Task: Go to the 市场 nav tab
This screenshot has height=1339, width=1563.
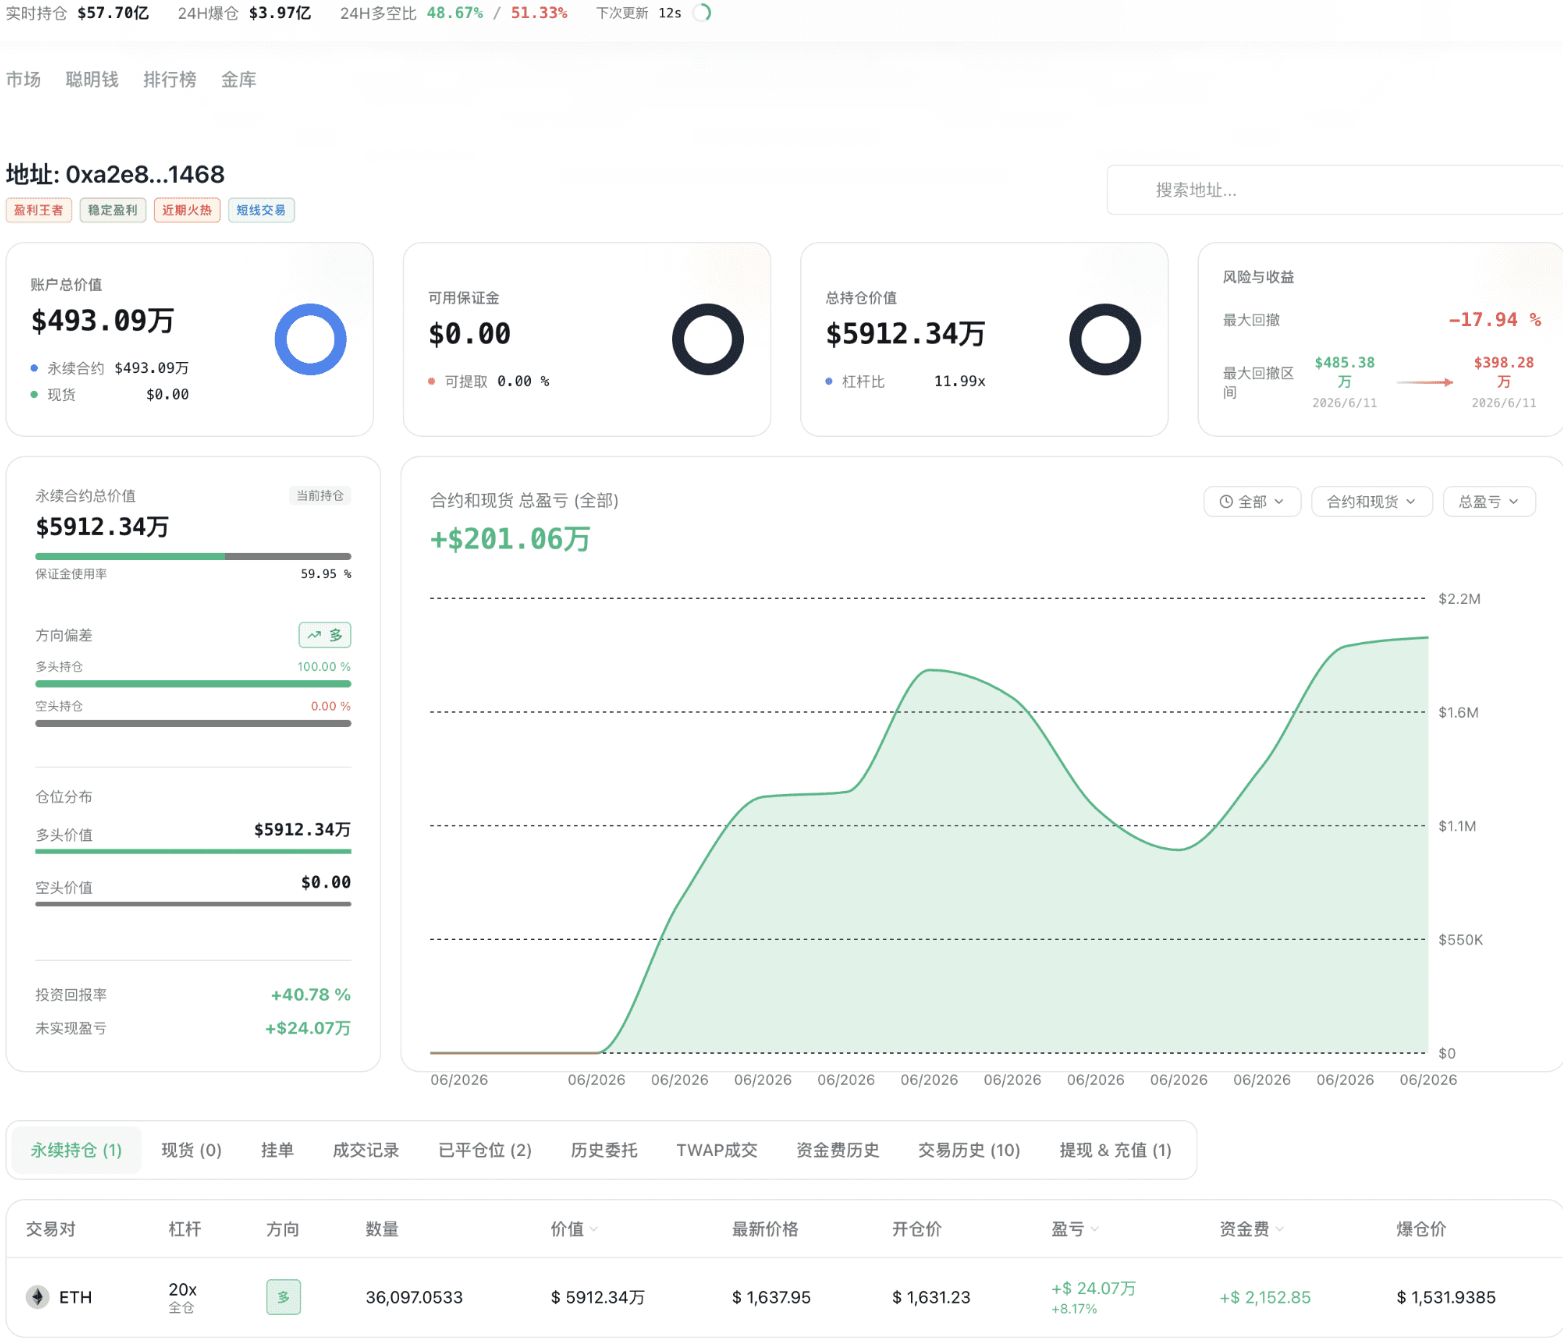Action: 23,79
